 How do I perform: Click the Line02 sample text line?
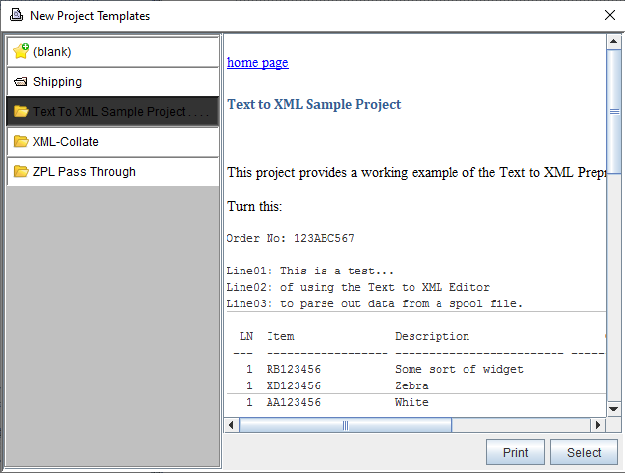coord(358,287)
